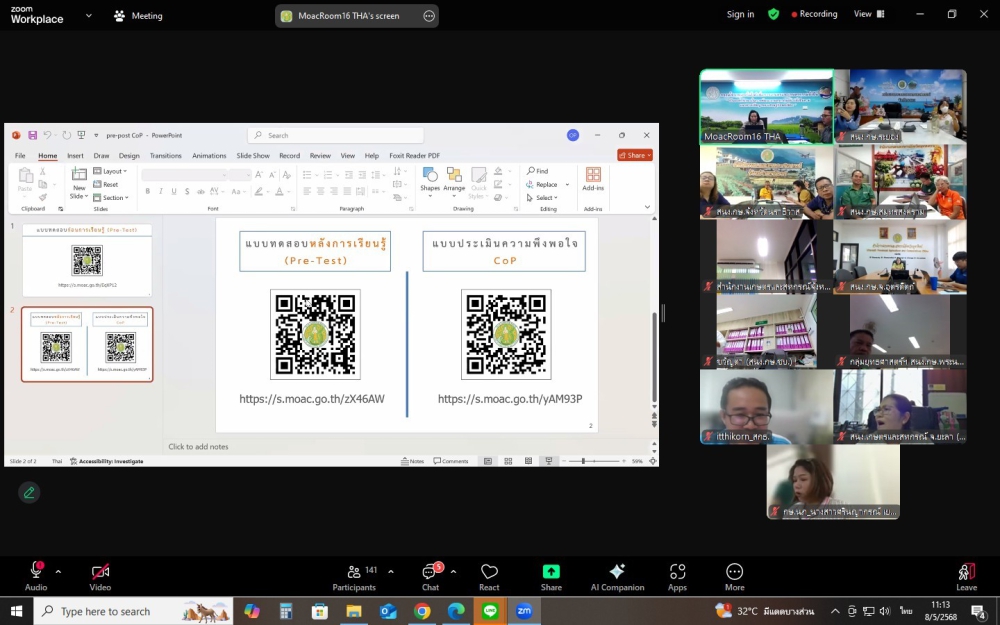Open the Participants panel
The image size is (1000, 625).
[x=354, y=575]
